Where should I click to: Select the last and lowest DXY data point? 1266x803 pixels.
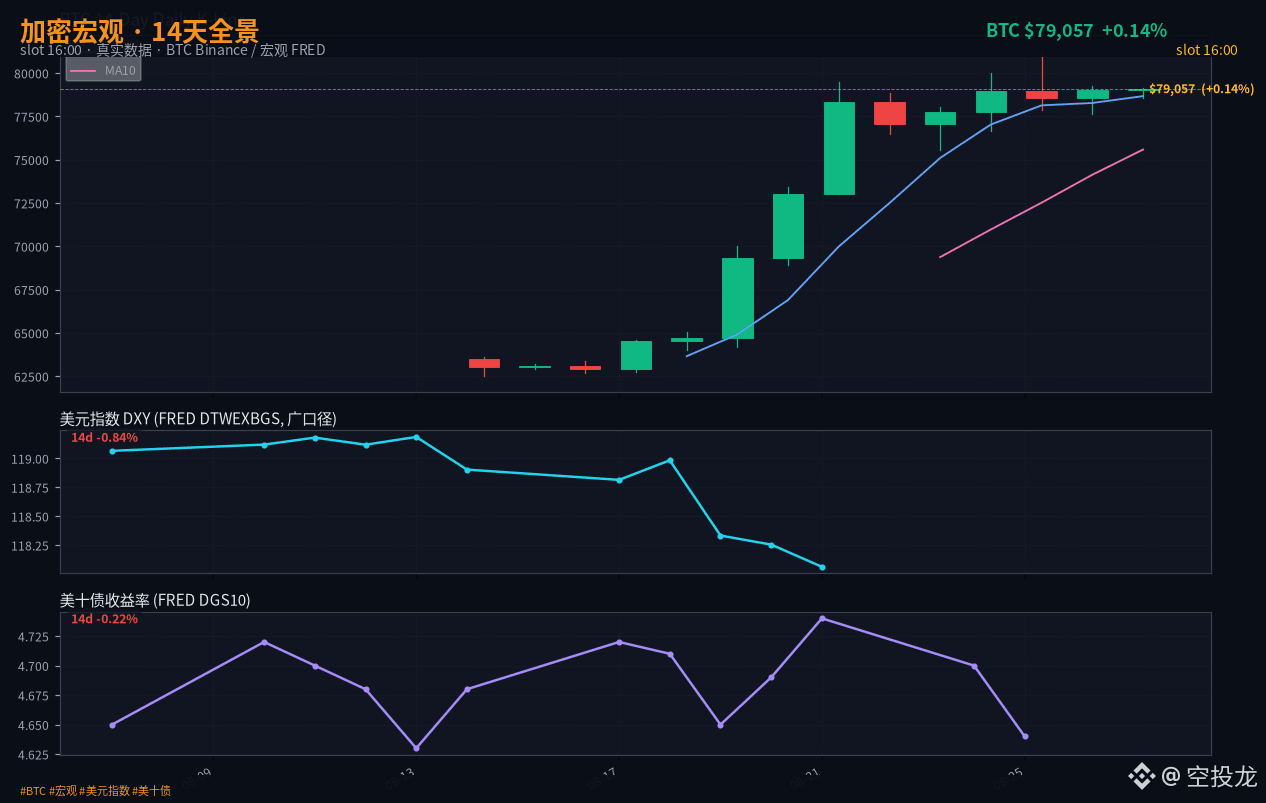[x=822, y=567]
